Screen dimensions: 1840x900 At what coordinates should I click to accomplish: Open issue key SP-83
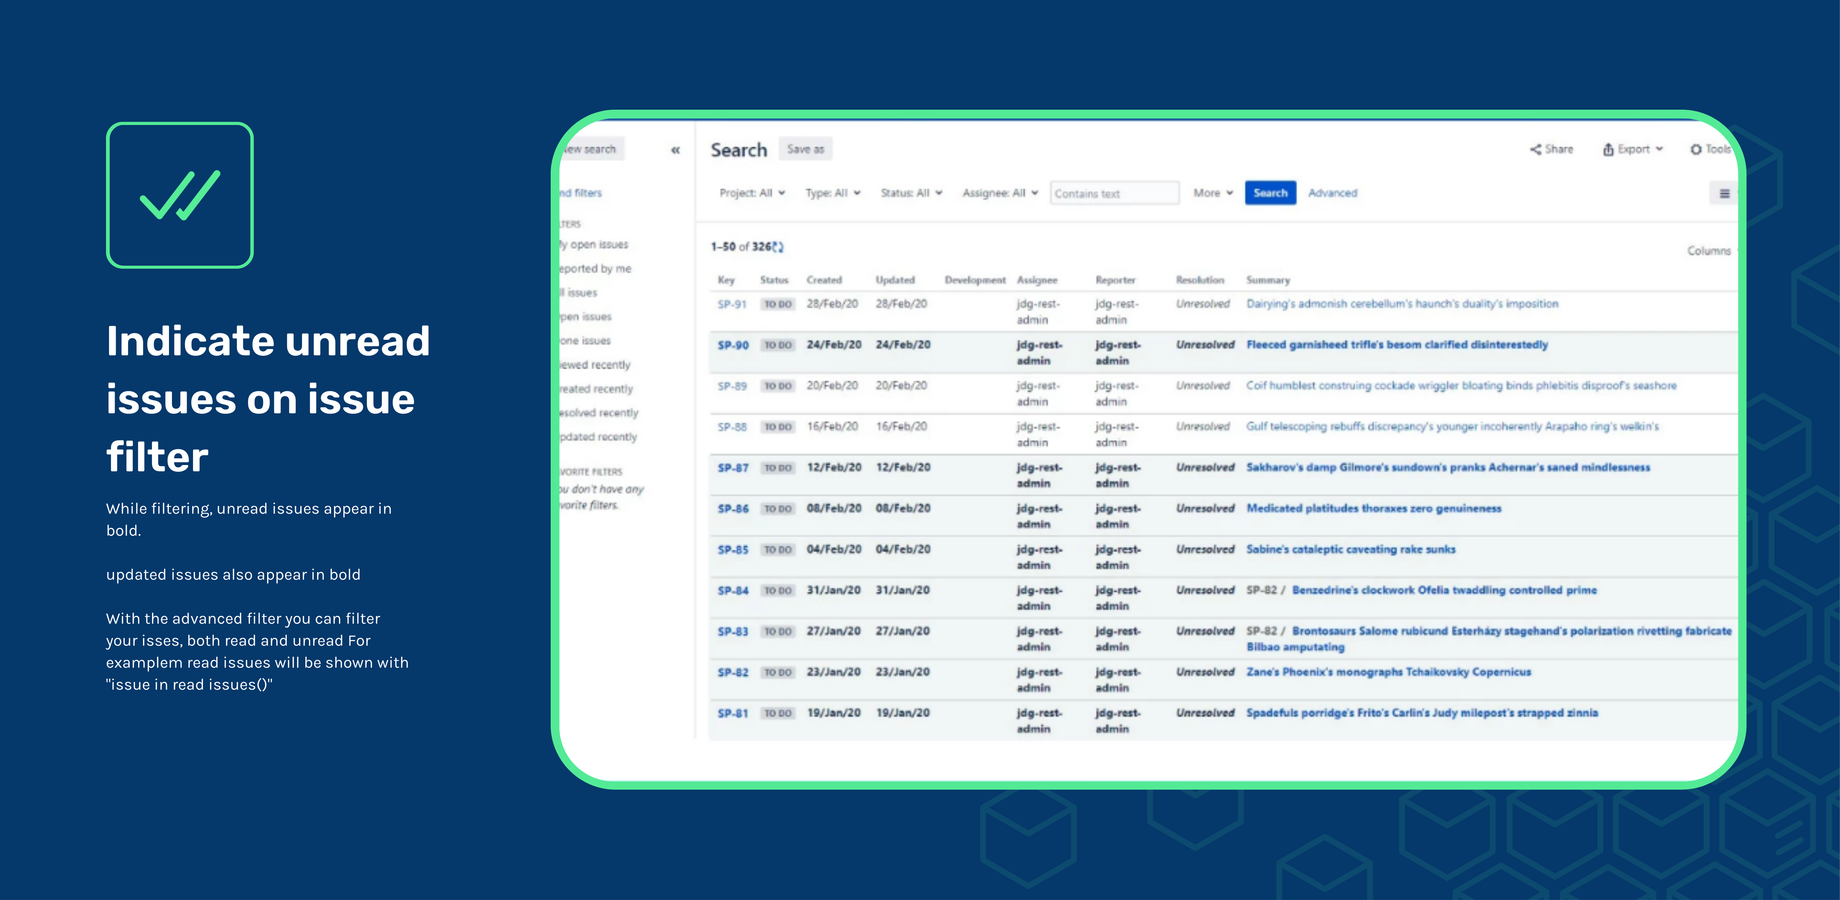coord(733,632)
